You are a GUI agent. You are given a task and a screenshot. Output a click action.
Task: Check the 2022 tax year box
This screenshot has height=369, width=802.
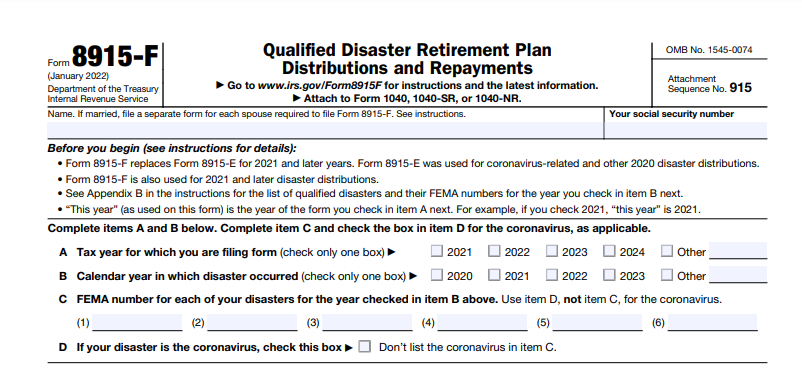494,251
